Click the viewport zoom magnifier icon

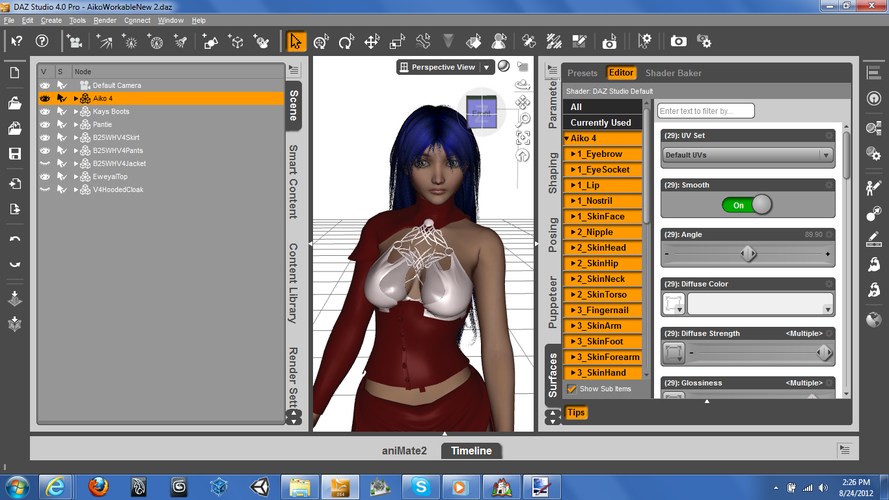click(x=523, y=120)
